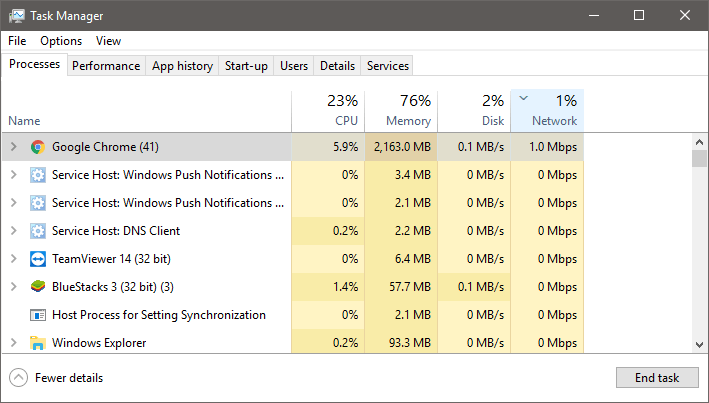The image size is (709, 403).
Task: Select Chrome's 5.9% CPU cell
Action: click(x=328, y=147)
